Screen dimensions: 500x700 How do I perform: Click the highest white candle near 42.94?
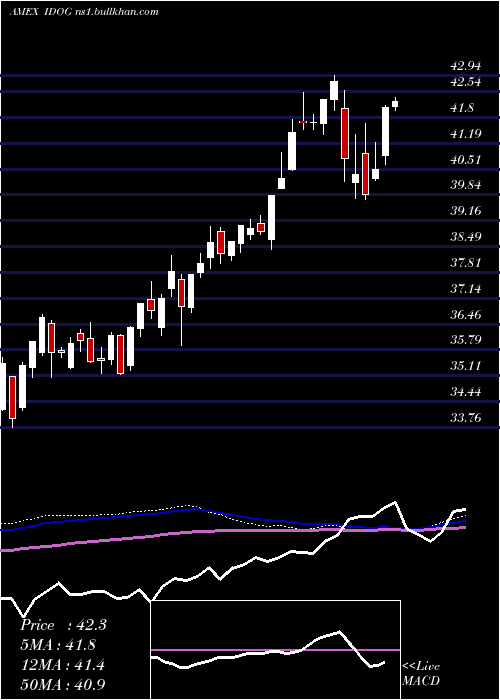(x=334, y=91)
